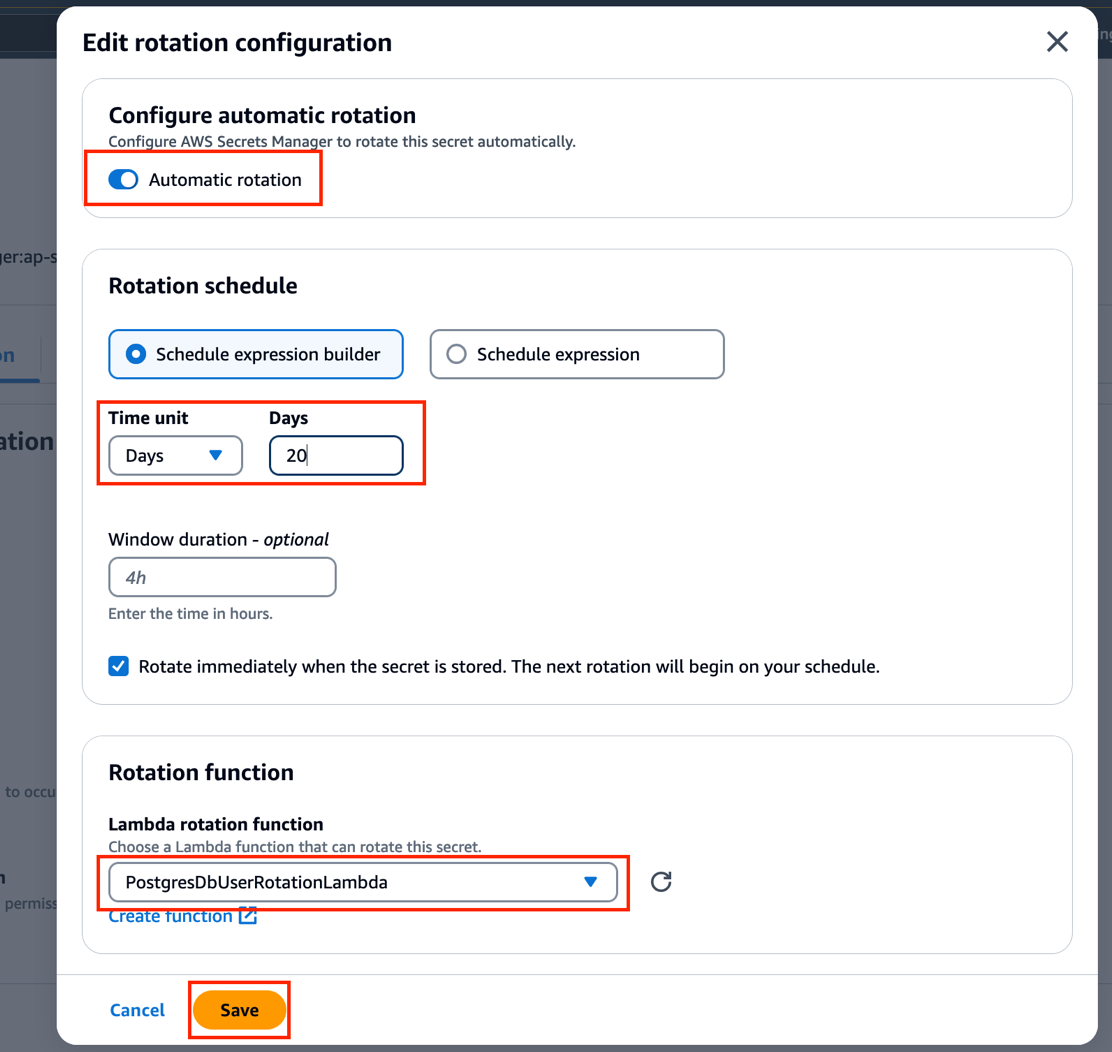Viewport: 1112px width, 1052px height.
Task: Open the Time unit dropdown showing Days
Action: point(175,455)
